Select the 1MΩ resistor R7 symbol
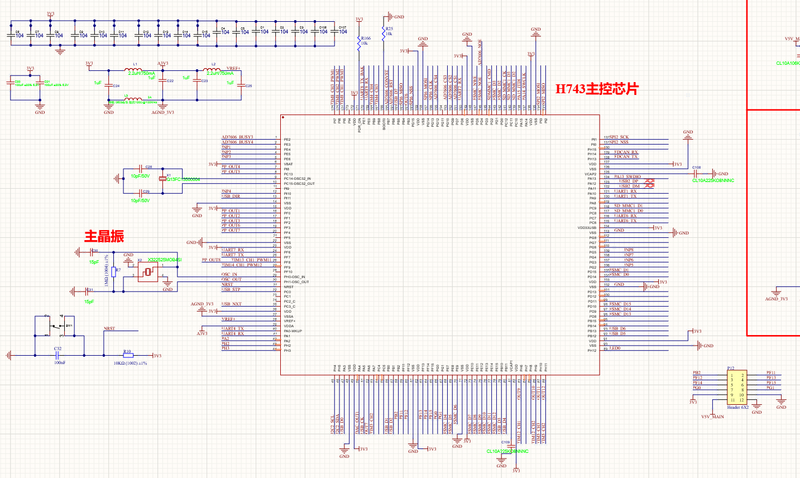The width and height of the screenshot is (800, 478). tap(114, 272)
